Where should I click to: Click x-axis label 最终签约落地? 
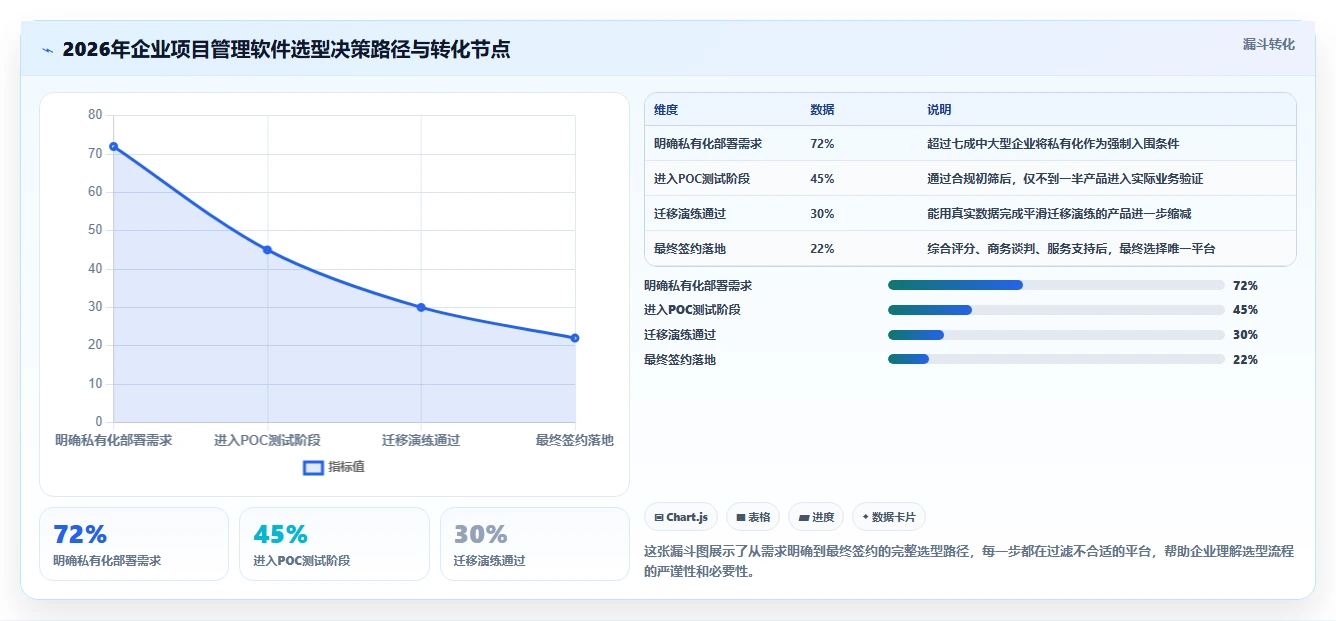click(x=574, y=440)
